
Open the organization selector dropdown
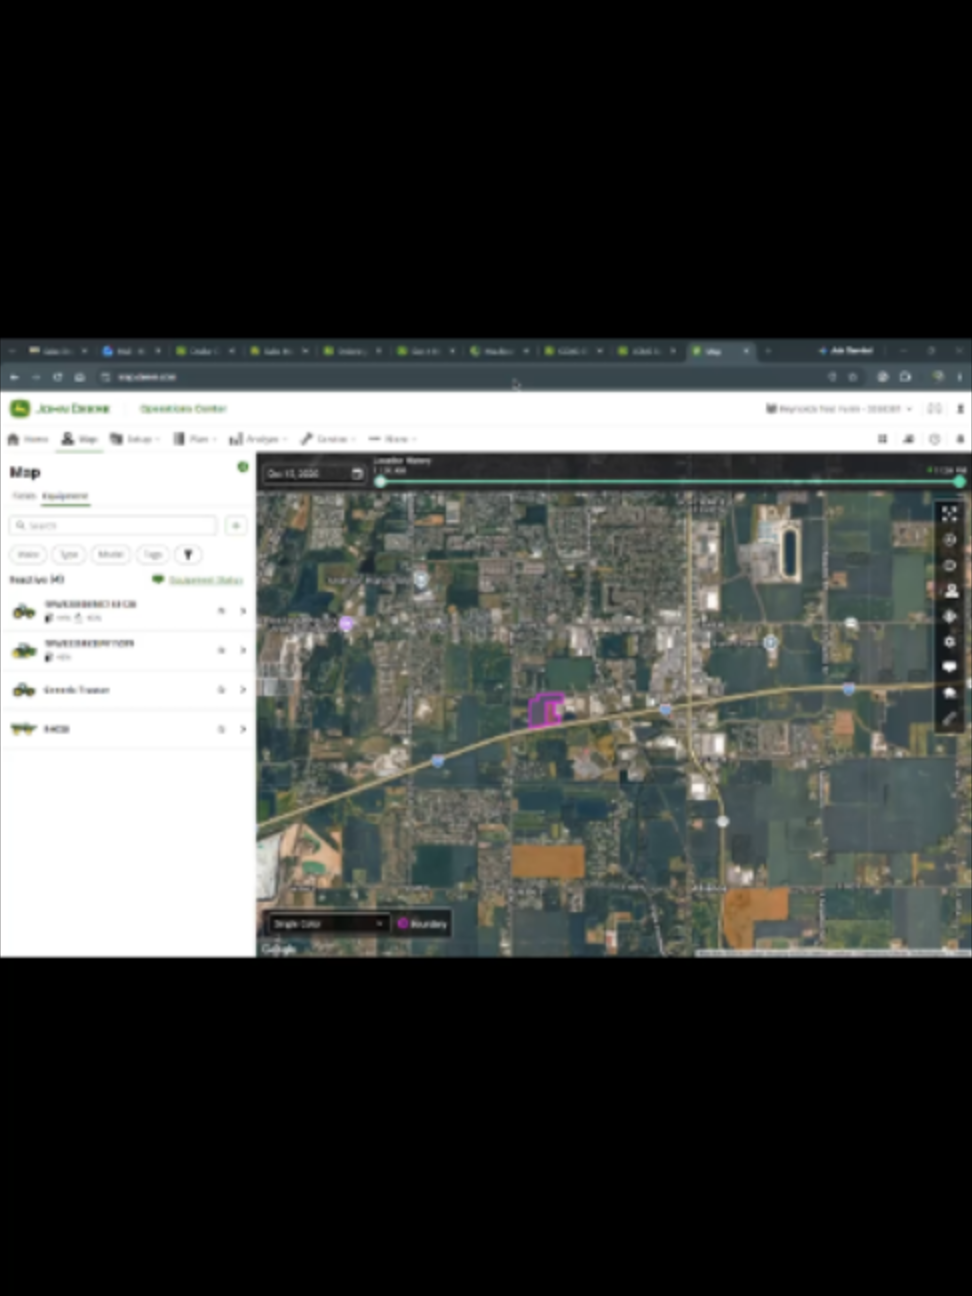839,409
